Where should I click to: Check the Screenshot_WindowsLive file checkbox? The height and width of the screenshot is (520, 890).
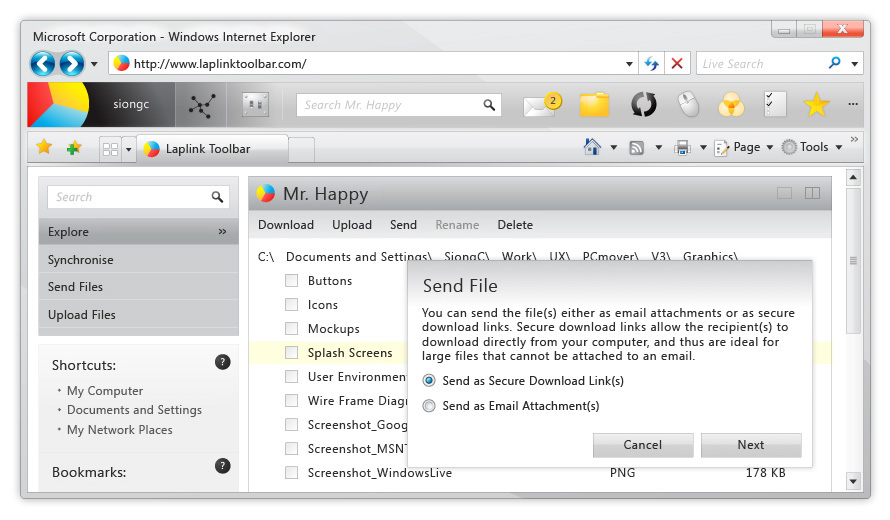292,473
